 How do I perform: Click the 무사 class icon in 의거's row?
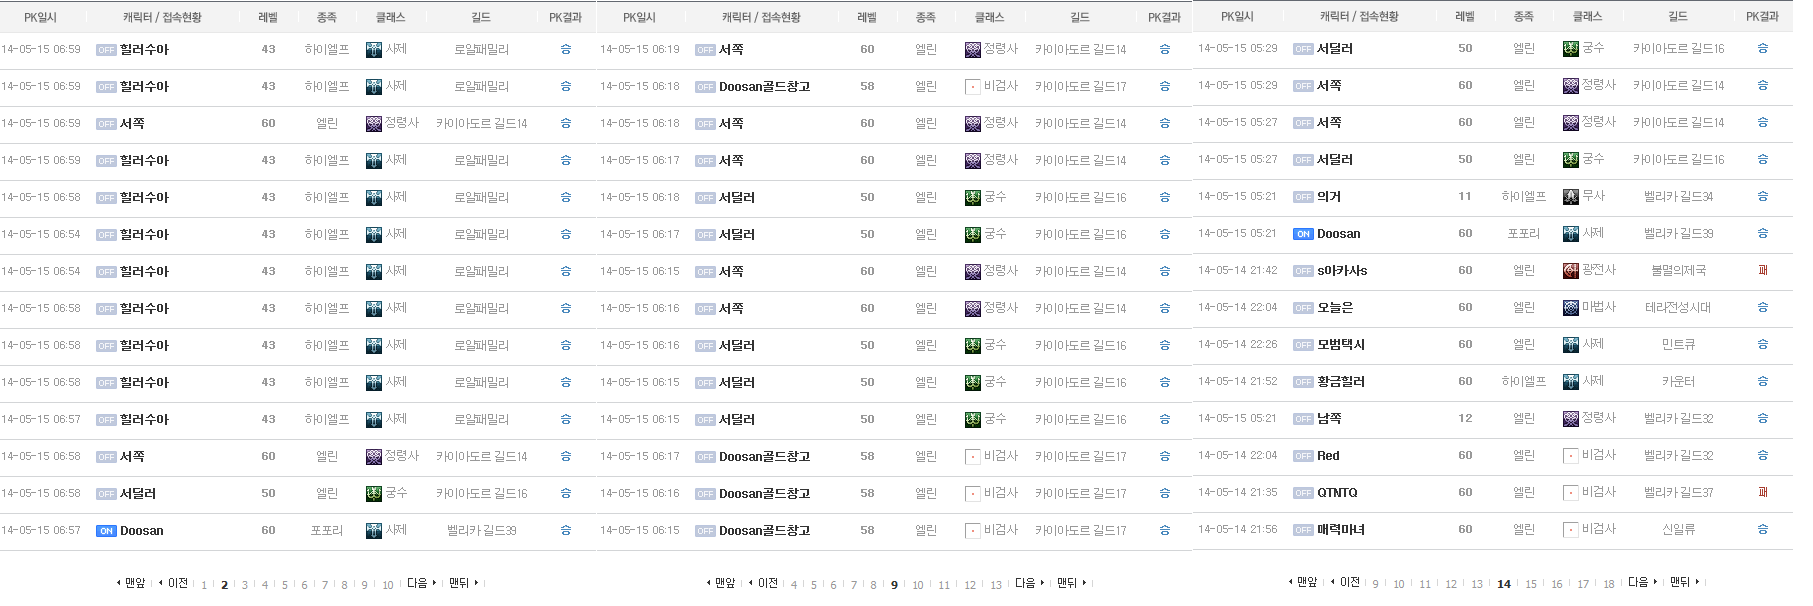(x=1570, y=197)
